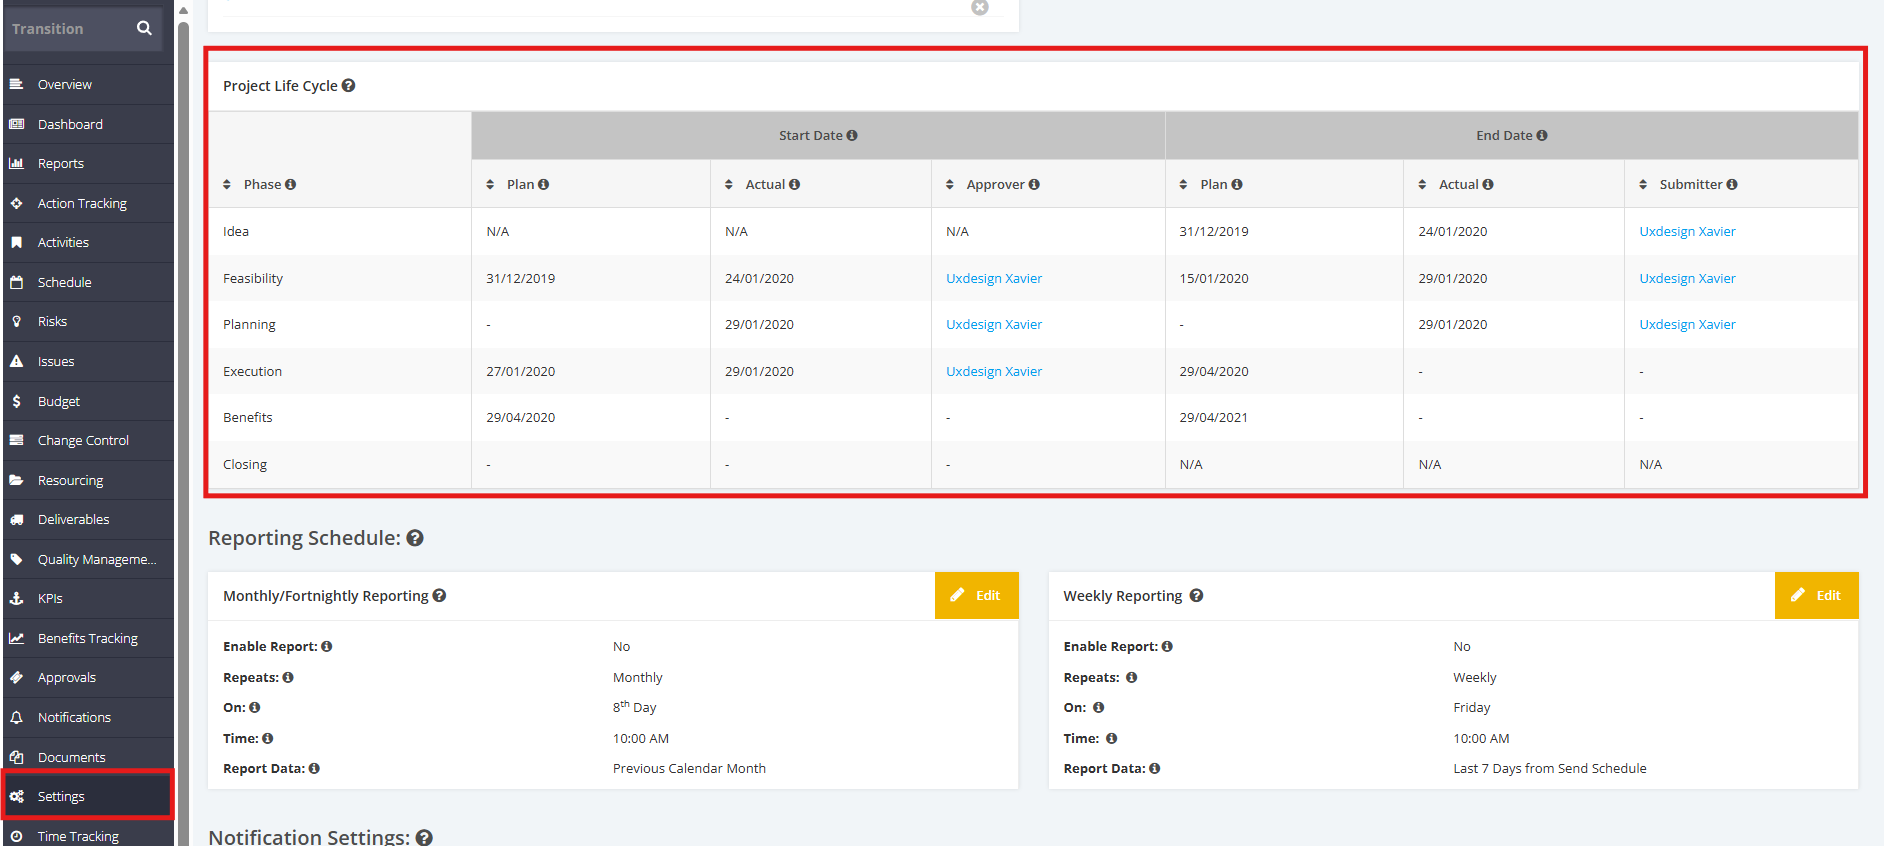The height and width of the screenshot is (846, 1884).
Task: Sort the table by Phase column
Action: pyautogui.click(x=227, y=185)
